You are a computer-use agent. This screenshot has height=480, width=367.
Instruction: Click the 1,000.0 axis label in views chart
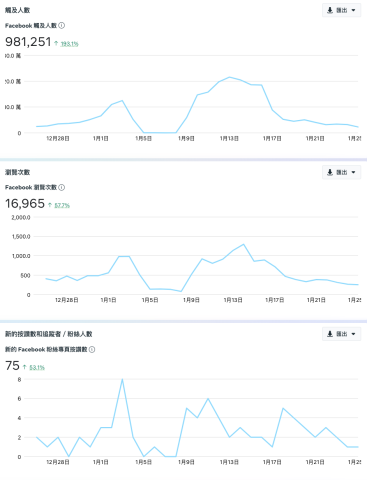coord(21,256)
